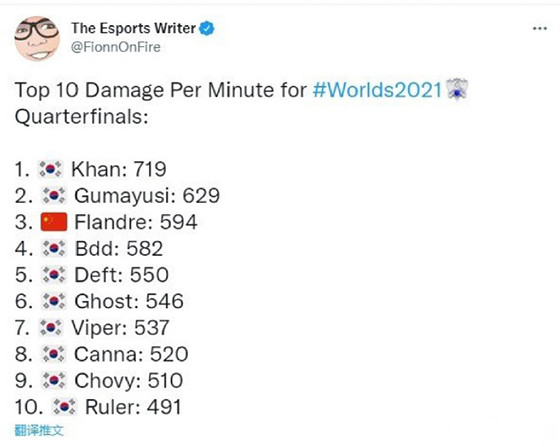This screenshot has width=560, height=447.
Task: Click the Korean flag beside Viper
Action: coord(50,328)
